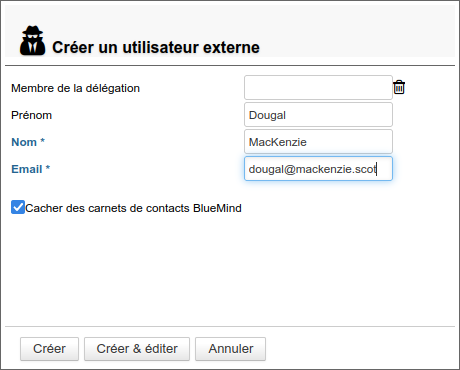
Task: Click the bold Email label
Action: (27, 169)
